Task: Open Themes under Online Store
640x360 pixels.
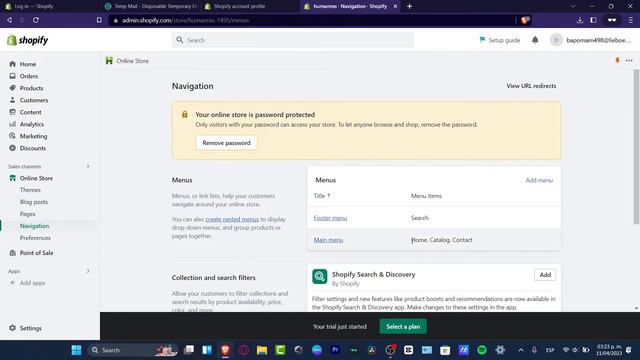Action: pos(30,190)
